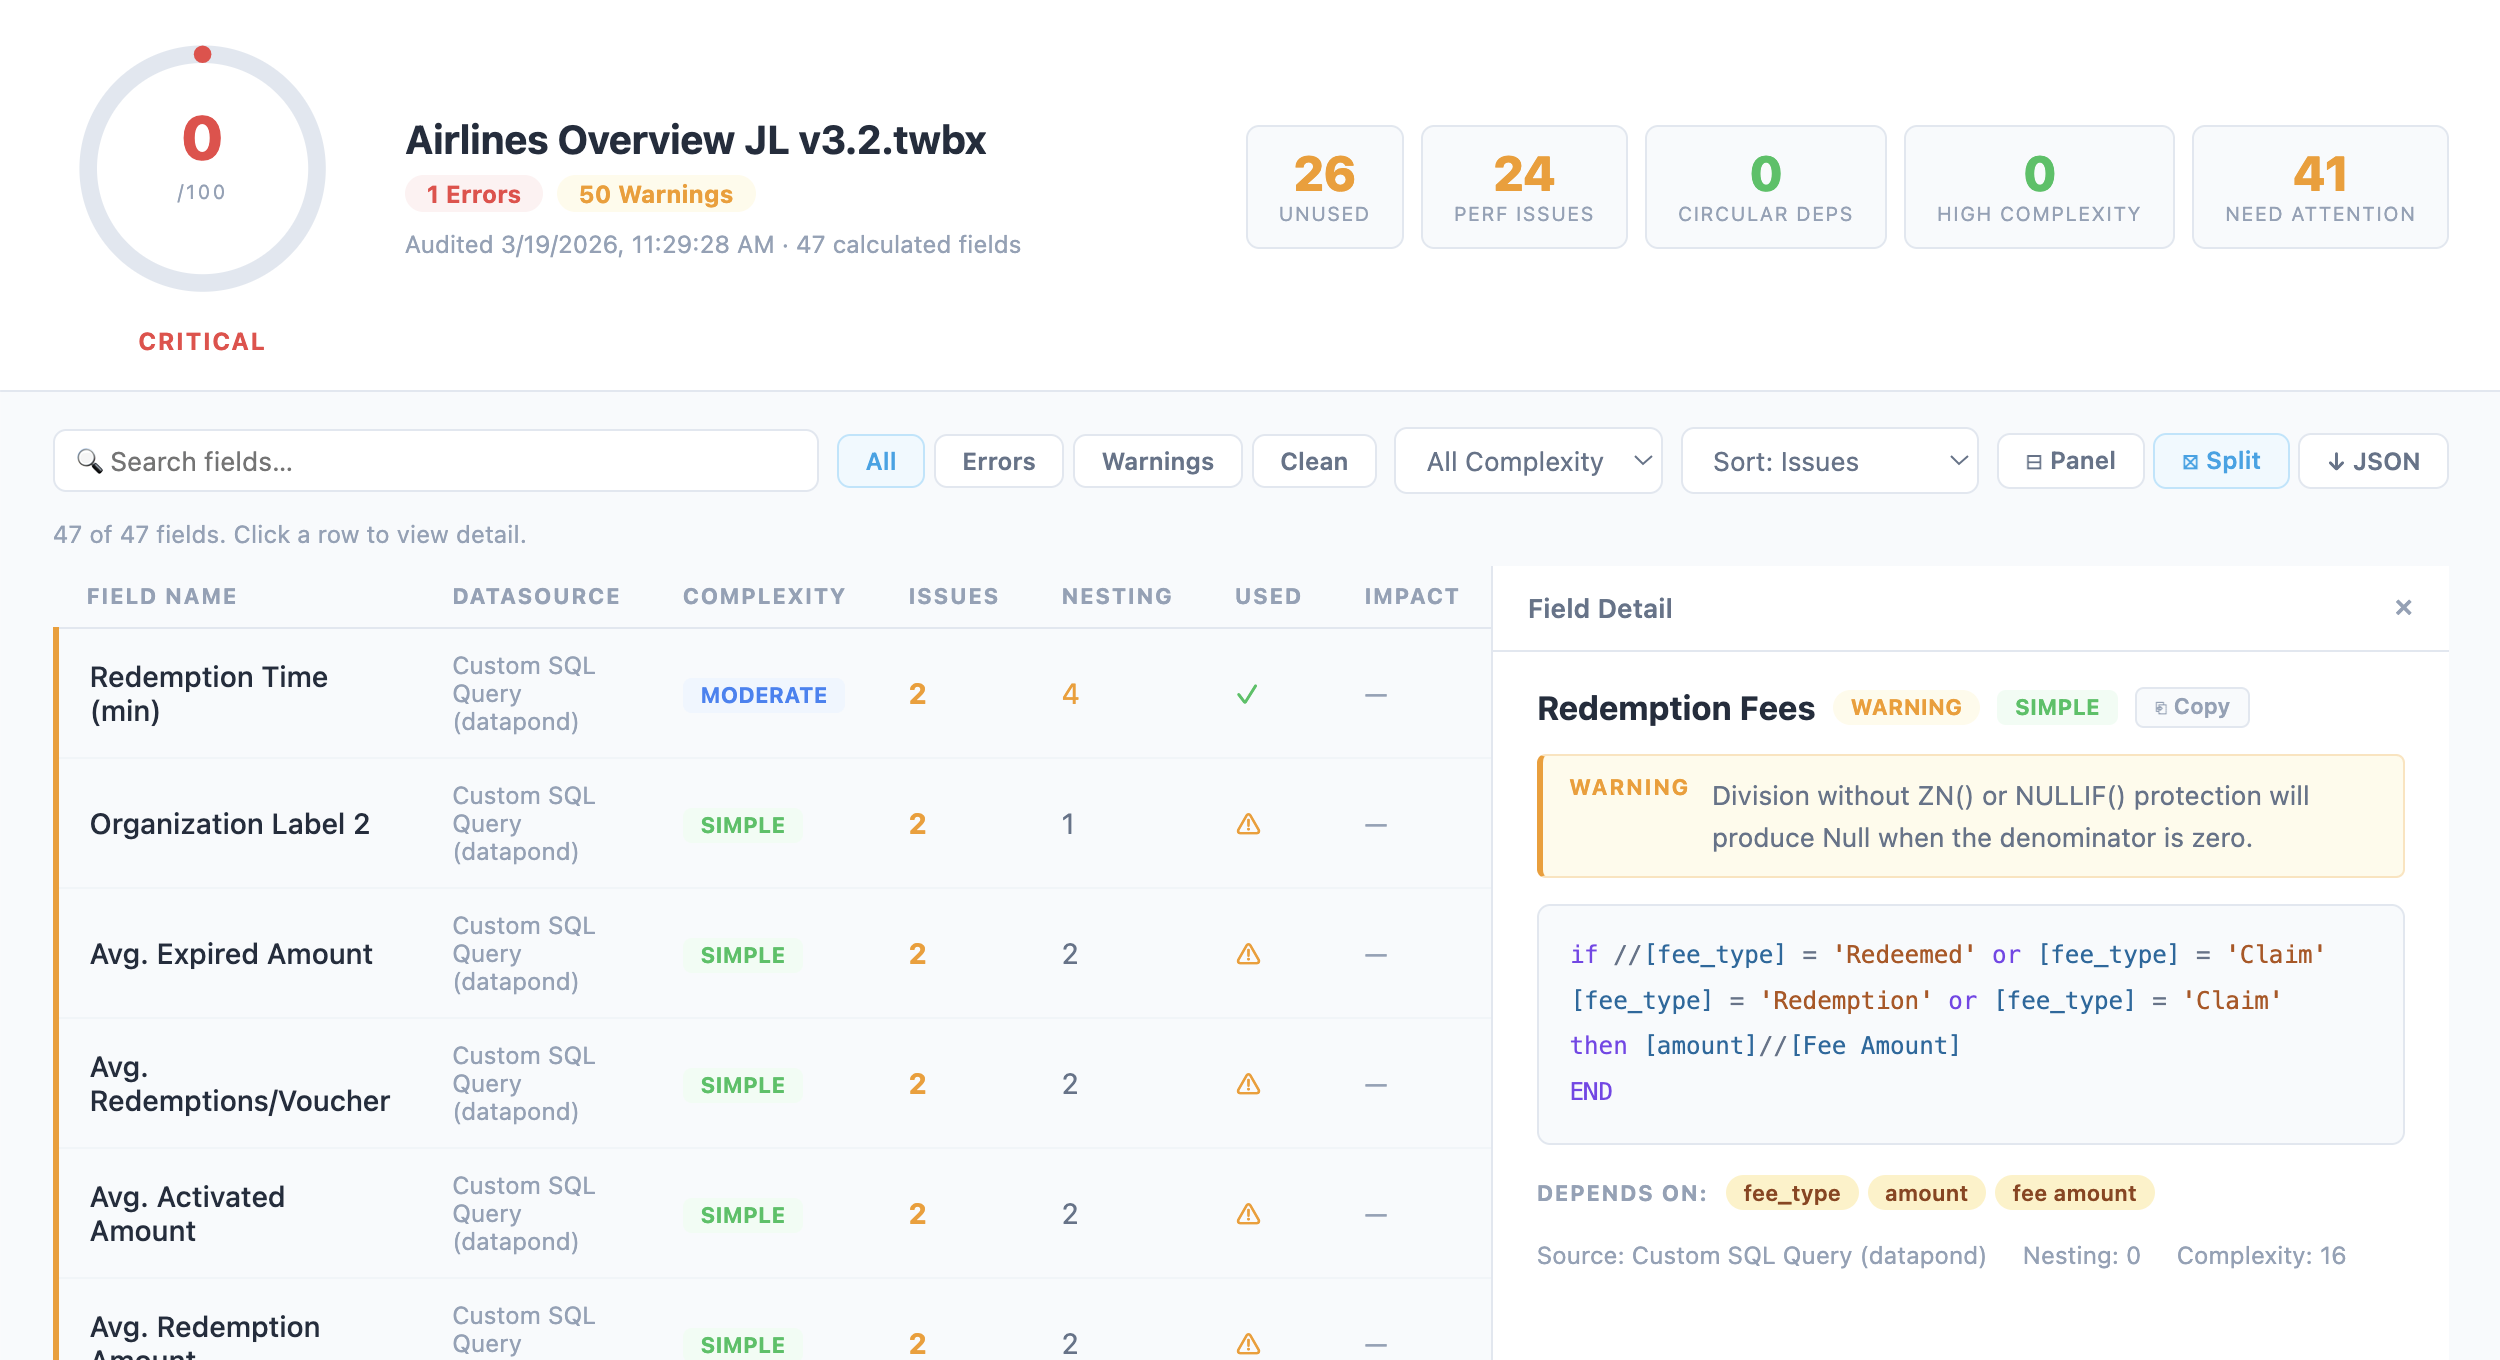Click the formula code block
The image size is (2500, 1360).
1970,1024
